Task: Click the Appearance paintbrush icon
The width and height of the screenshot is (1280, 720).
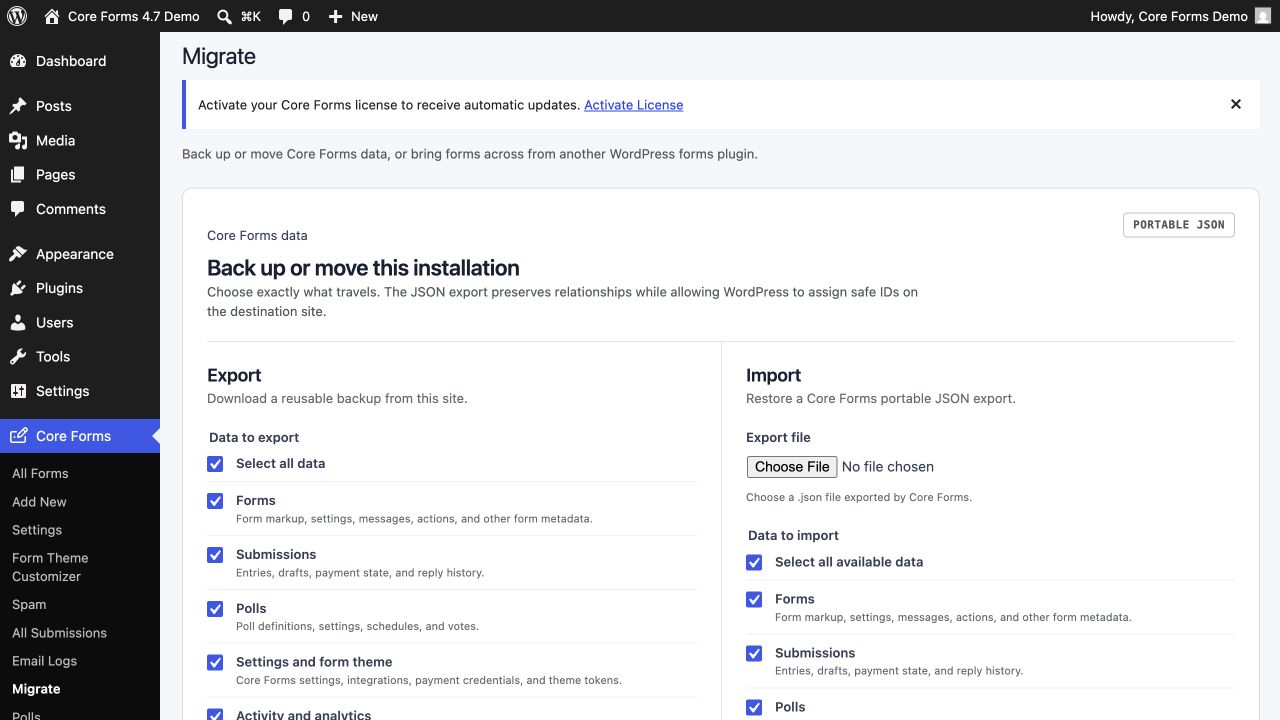Action: pyautogui.click(x=18, y=254)
